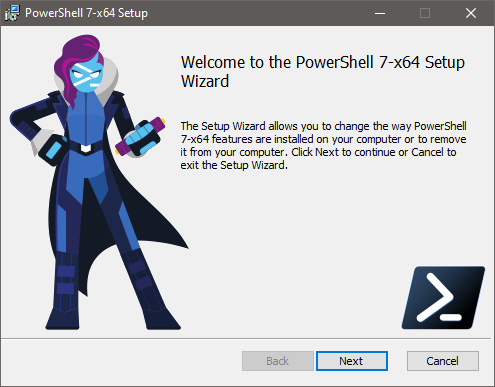Exit setup with the Cancel button
Image resolution: width=495 pixels, height=387 pixels.
pos(443,361)
